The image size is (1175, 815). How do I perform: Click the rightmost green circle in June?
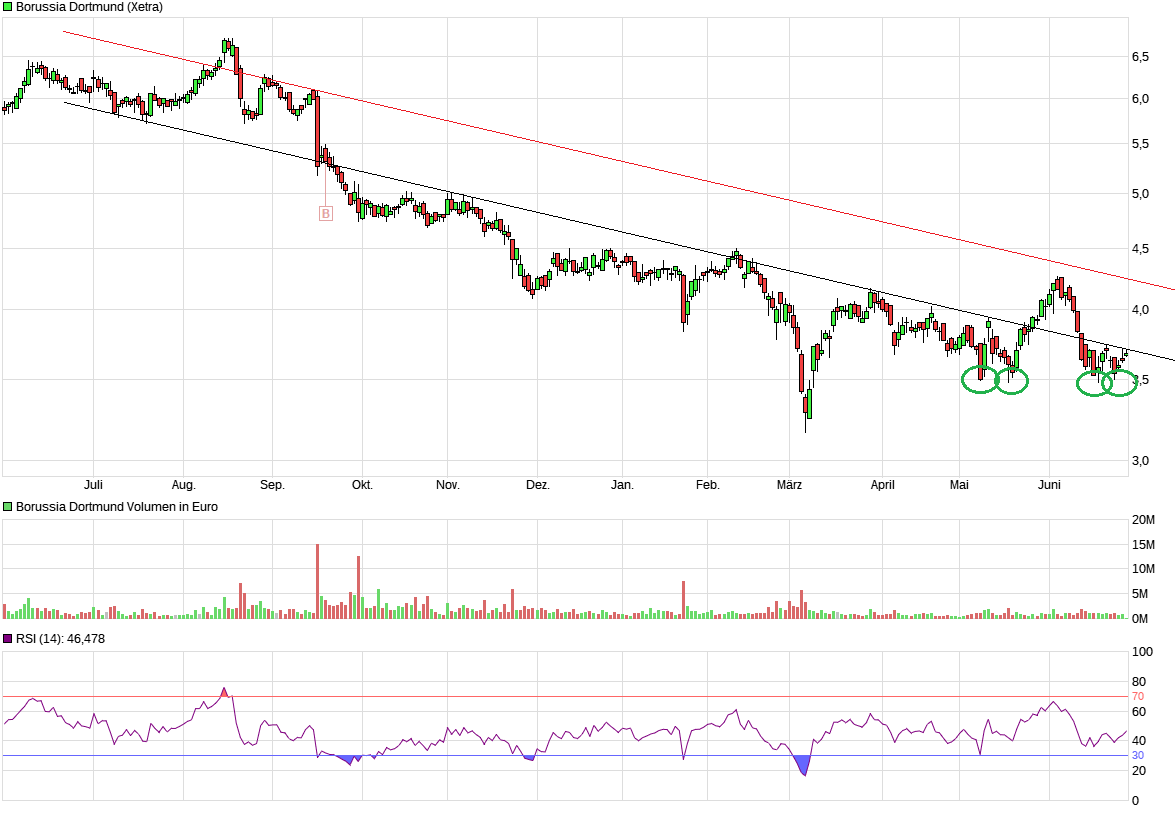(x=1119, y=383)
